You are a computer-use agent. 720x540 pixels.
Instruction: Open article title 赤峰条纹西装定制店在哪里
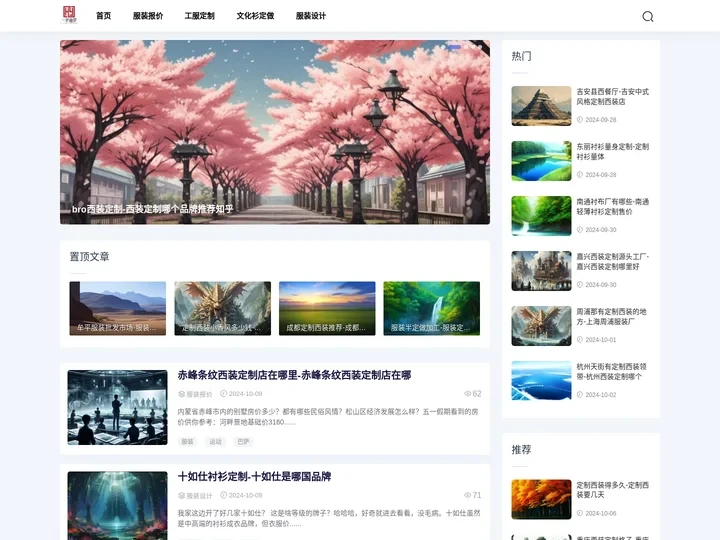point(294,375)
